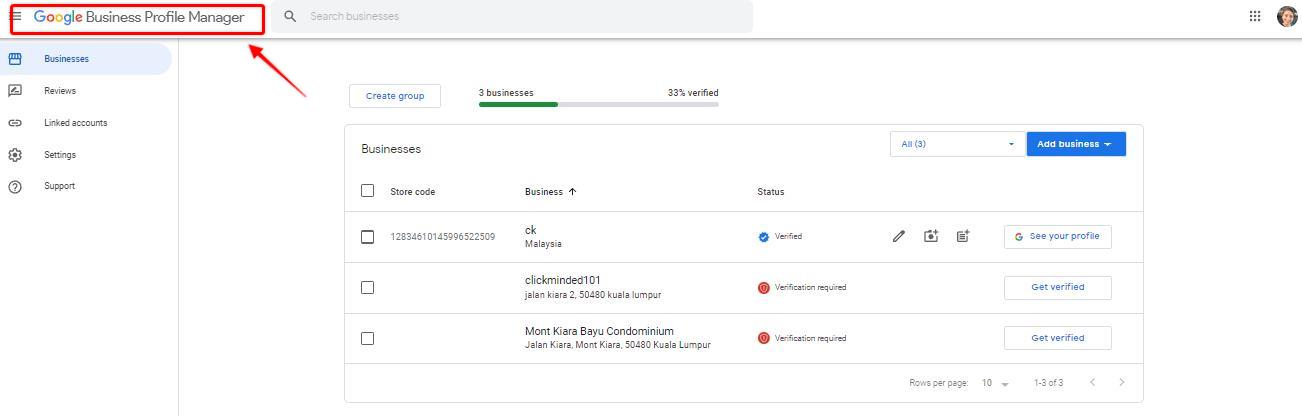The width and height of the screenshot is (1302, 416).
Task: Go to previous page arrow
Action: [1092, 383]
